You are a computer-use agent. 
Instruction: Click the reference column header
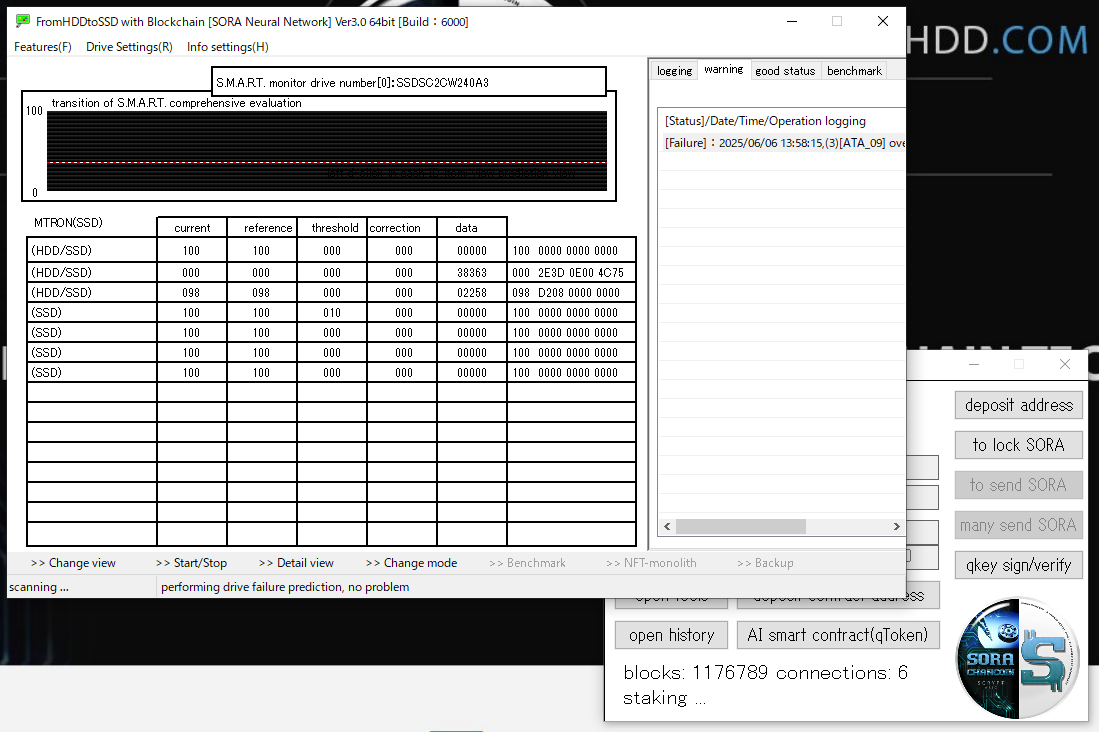tap(262, 228)
